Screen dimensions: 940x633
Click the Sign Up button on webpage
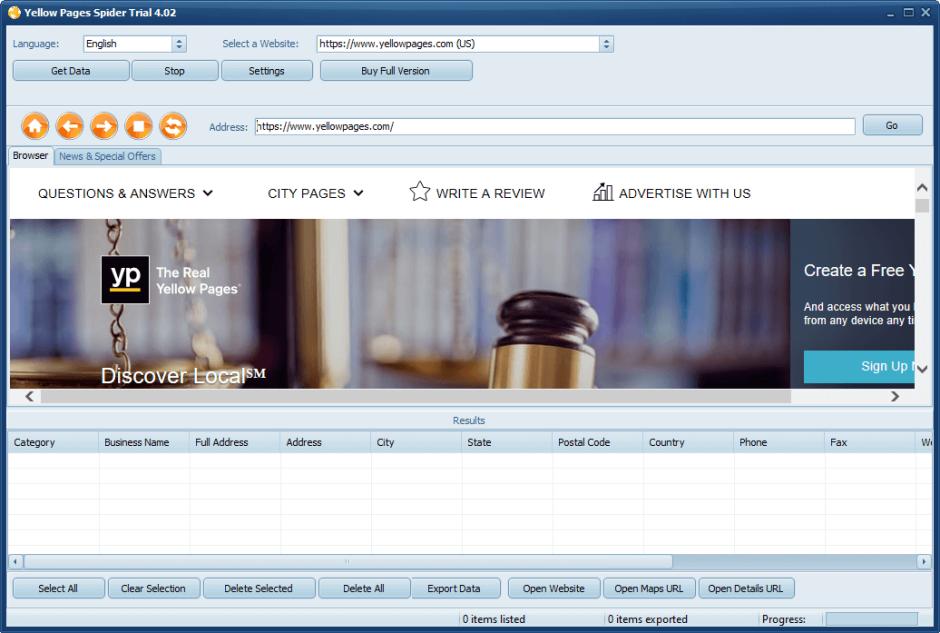tap(858, 366)
